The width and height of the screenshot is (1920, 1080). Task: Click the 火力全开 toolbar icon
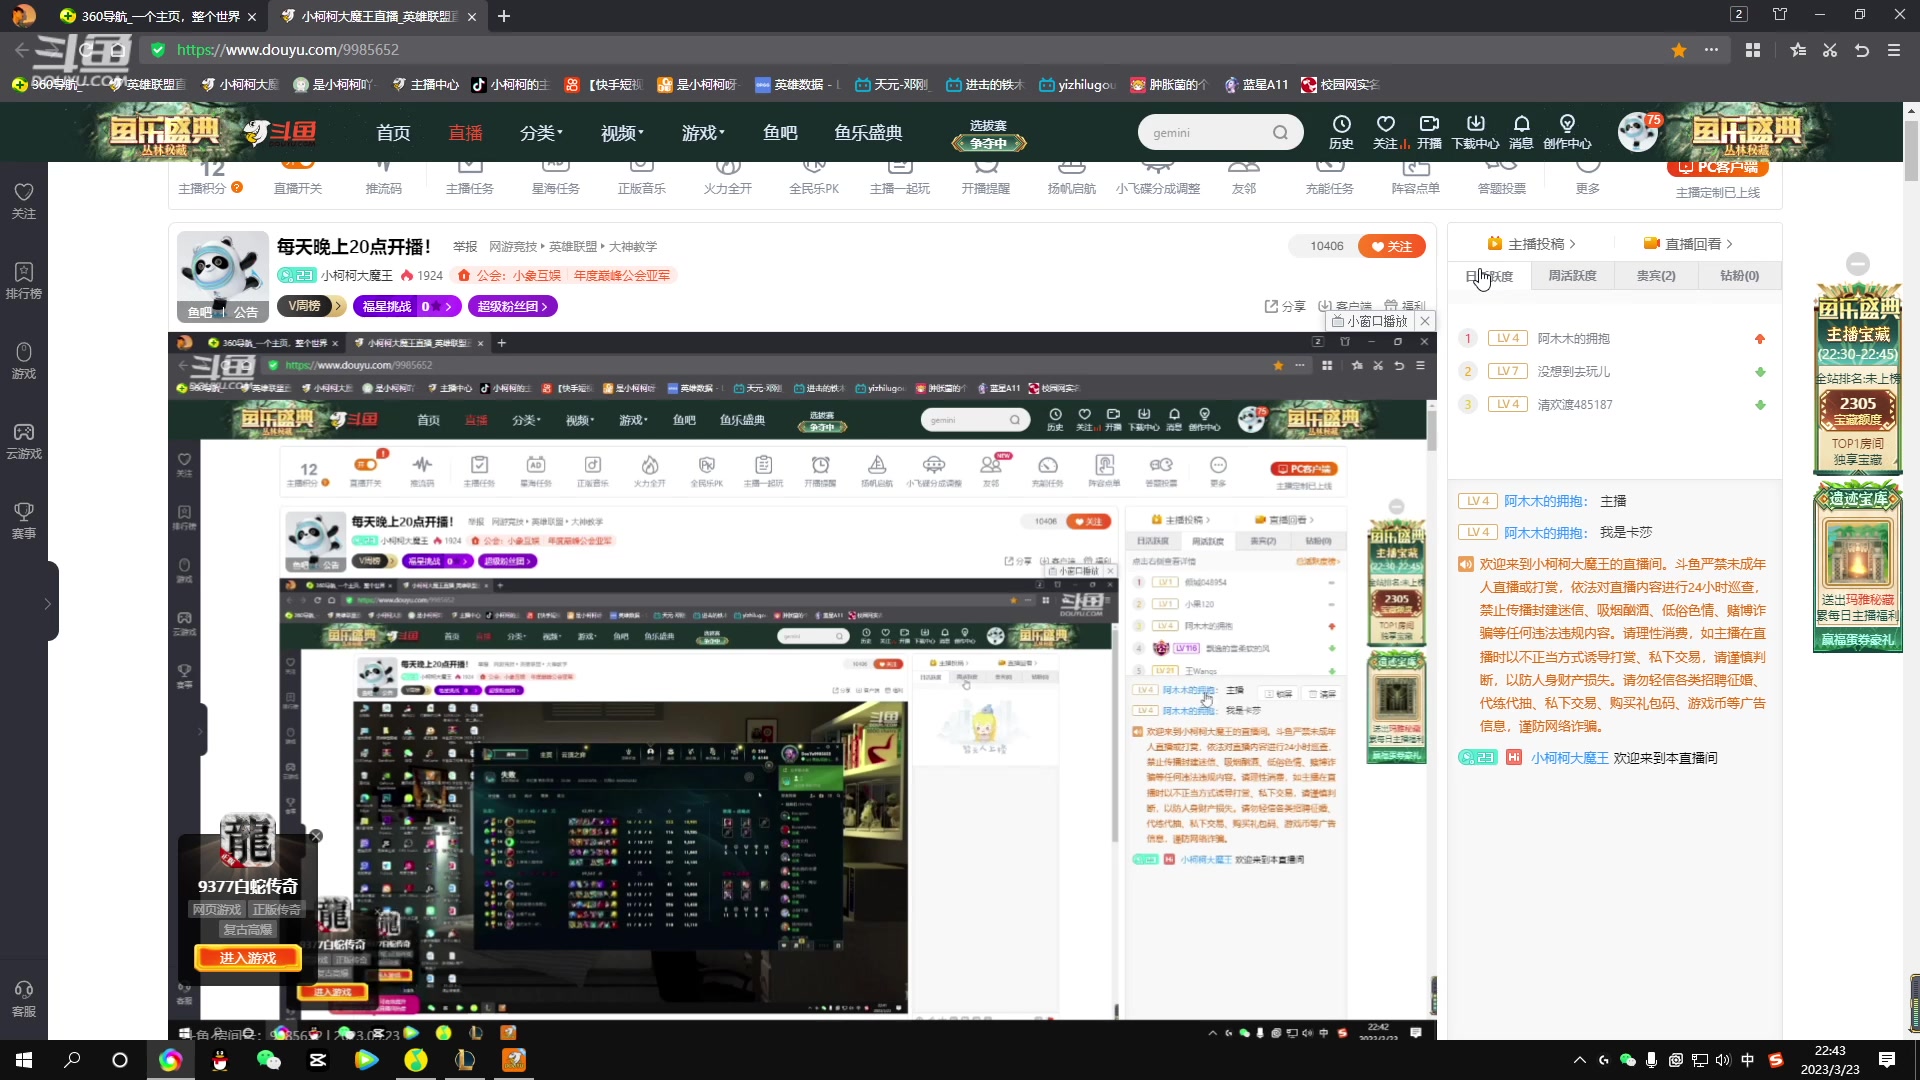pos(727,178)
